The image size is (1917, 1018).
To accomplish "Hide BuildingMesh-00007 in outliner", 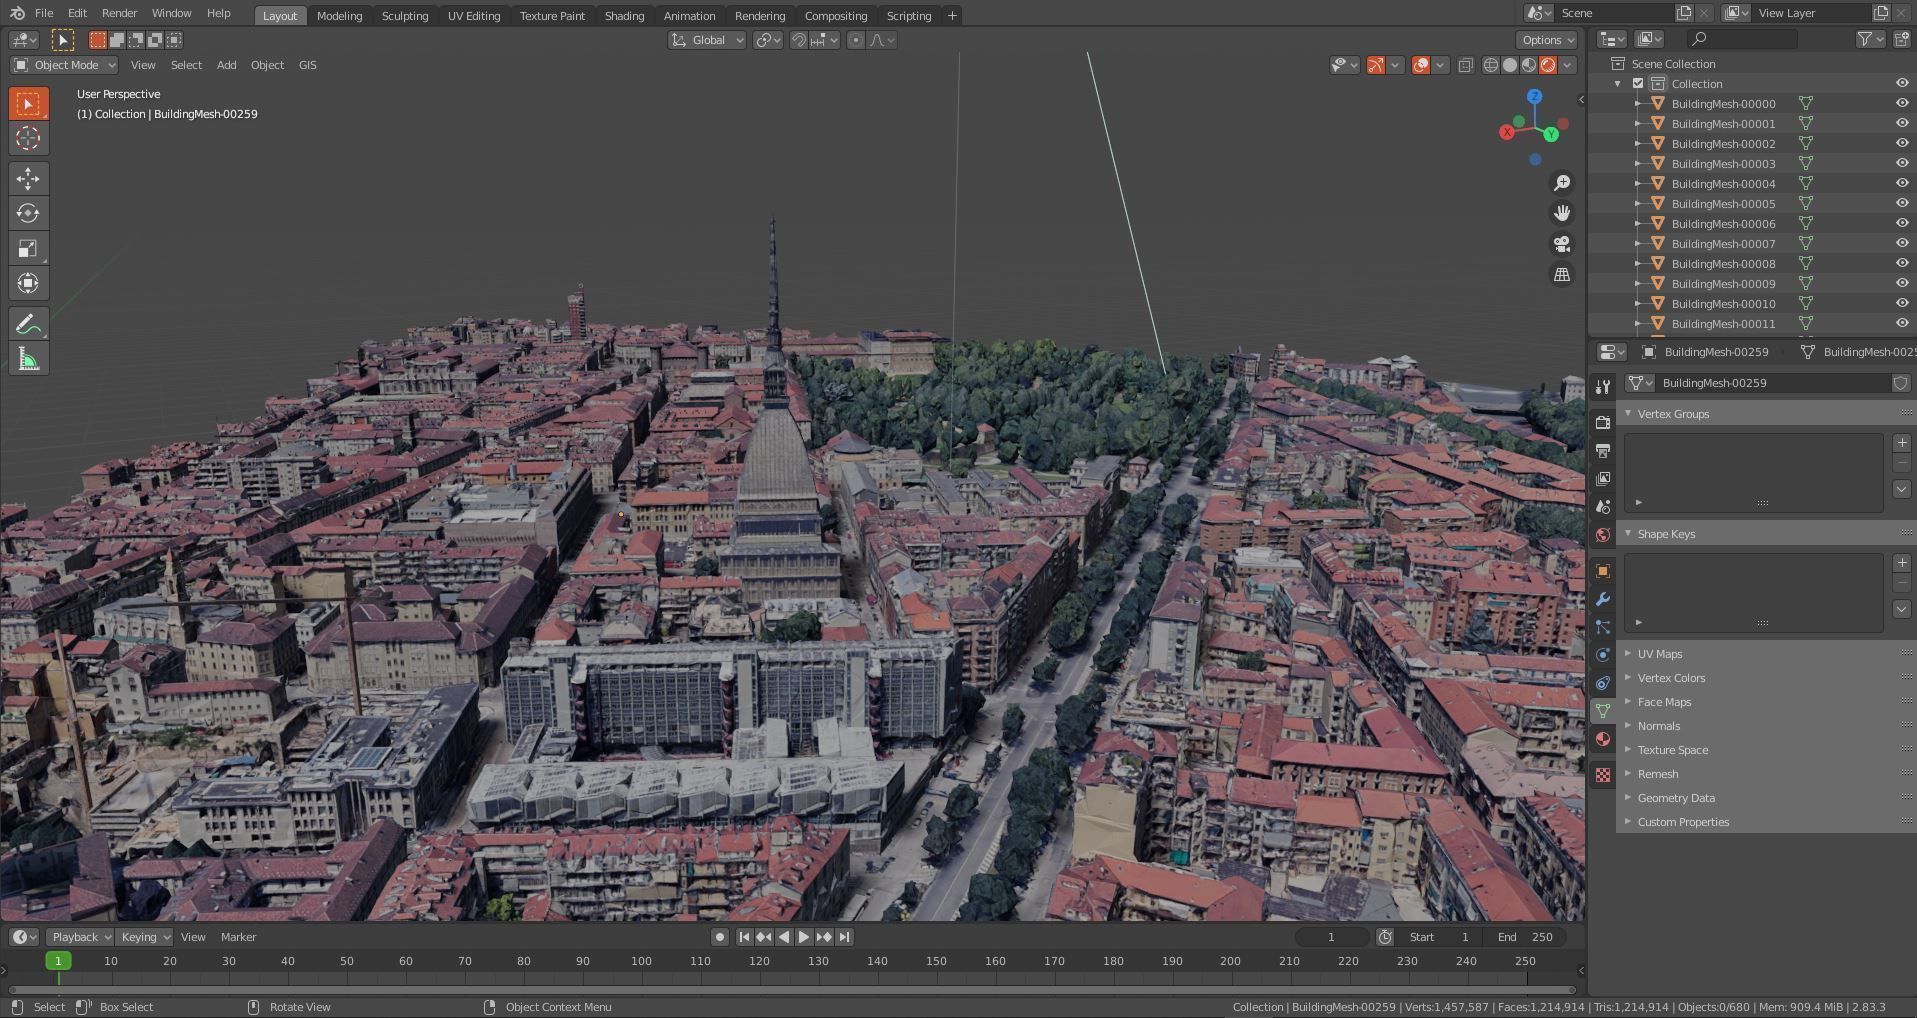I will pos(1901,243).
